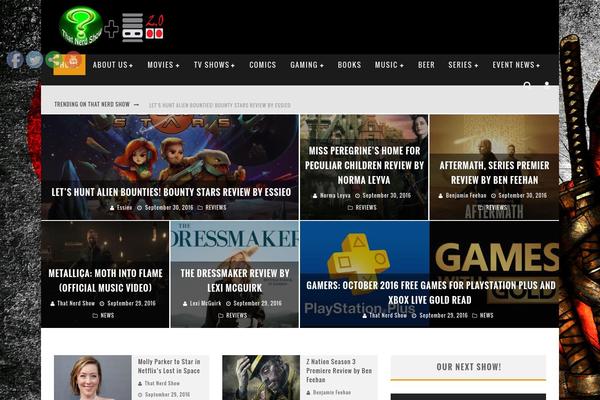Open Miss Peregrine's Home review headline
The width and height of the screenshot is (600, 400).
coord(364,165)
